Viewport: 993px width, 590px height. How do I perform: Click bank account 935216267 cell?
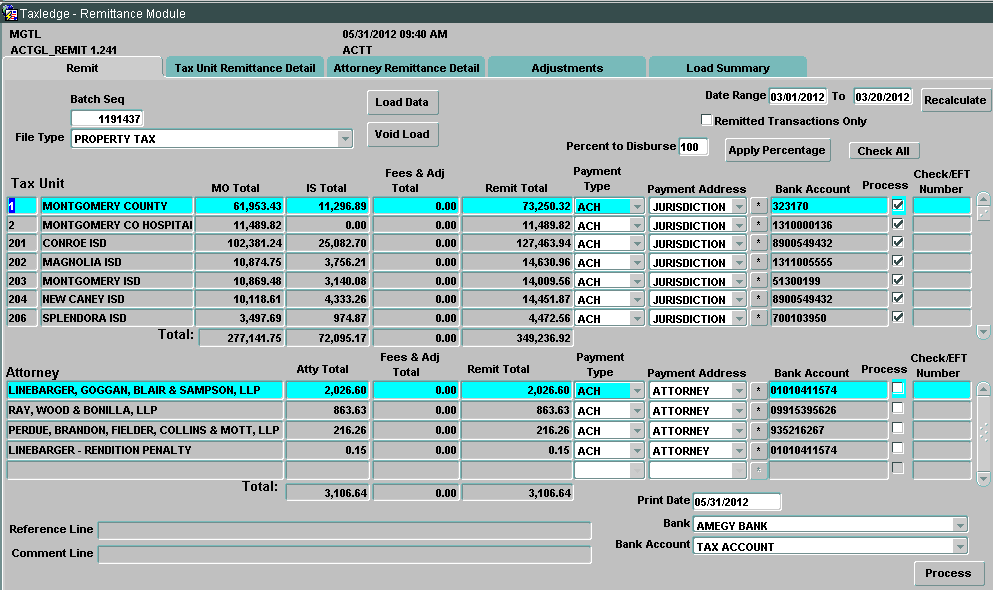pos(828,430)
